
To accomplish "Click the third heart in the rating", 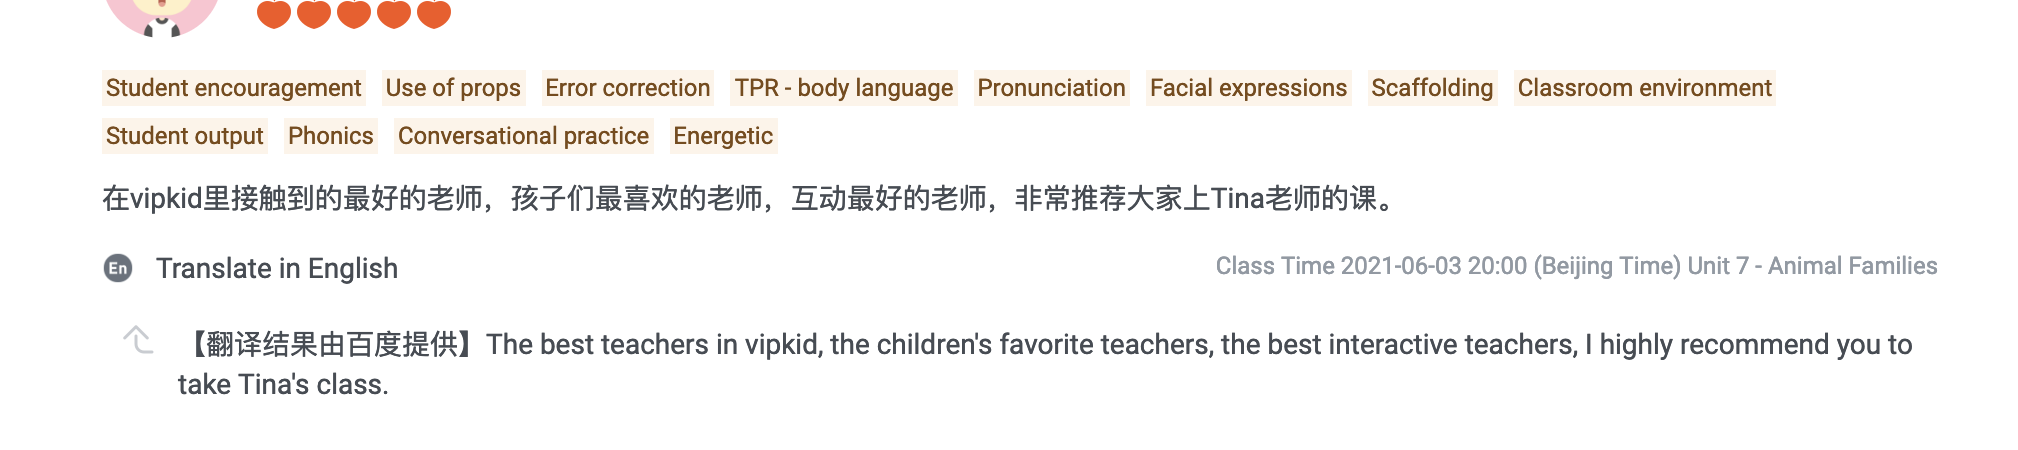I will 354,13.
